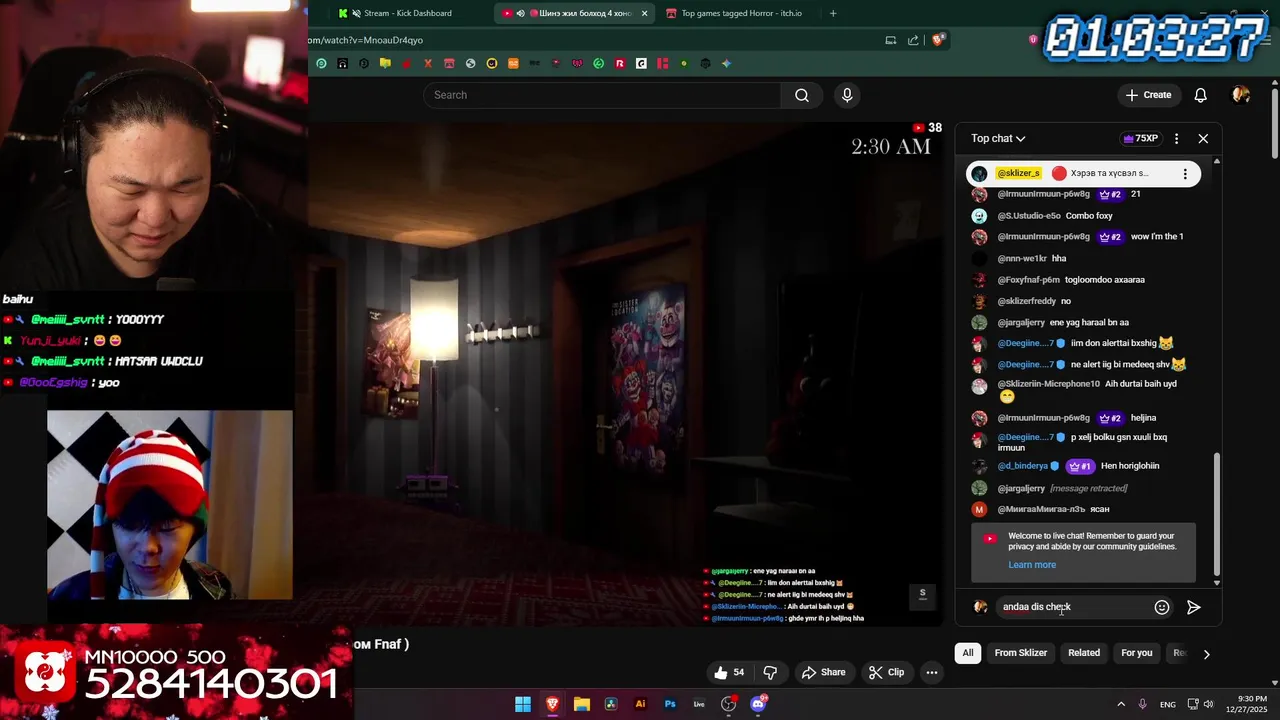Click @Irmuunirmuun-p6w8g username with message 21
Image resolution: width=1280 pixels, height=720 pixels.
coord(1043,194)
